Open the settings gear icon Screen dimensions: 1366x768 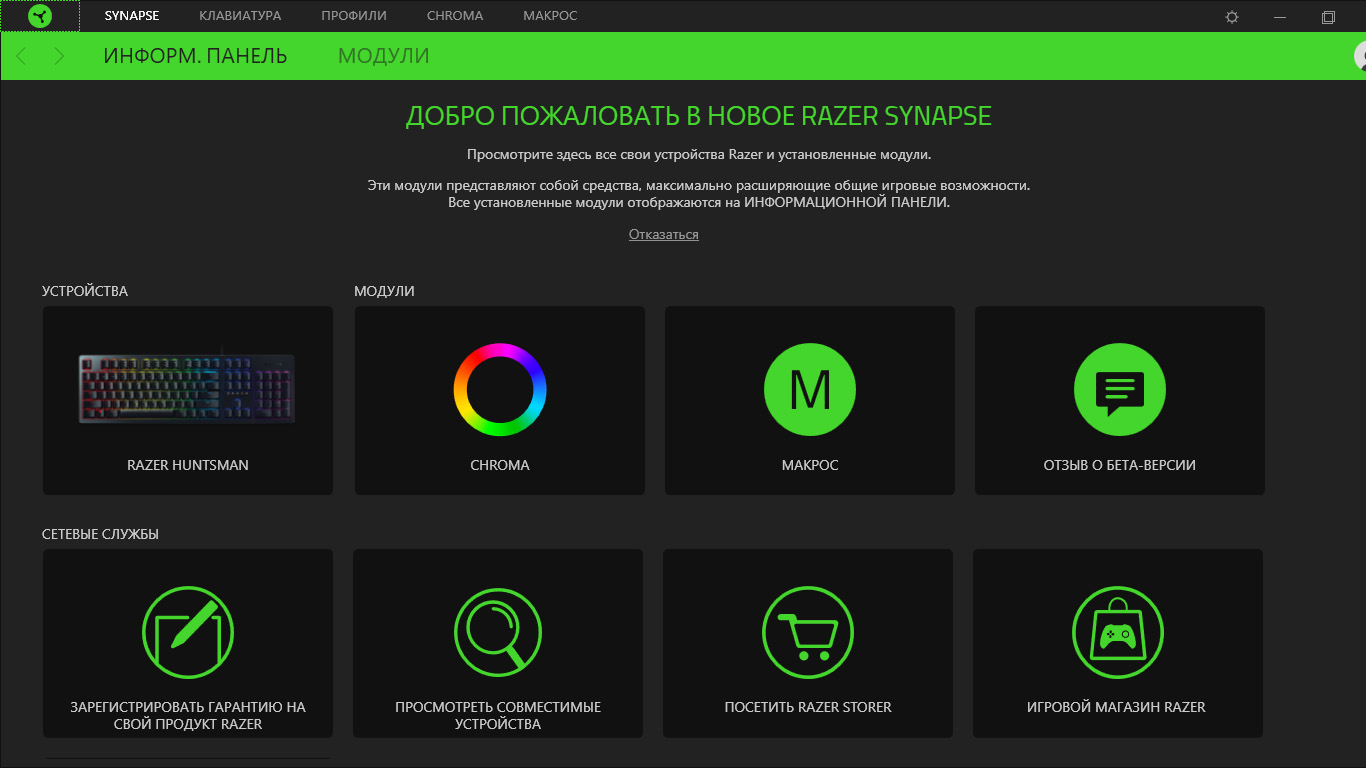point(1232,17)
